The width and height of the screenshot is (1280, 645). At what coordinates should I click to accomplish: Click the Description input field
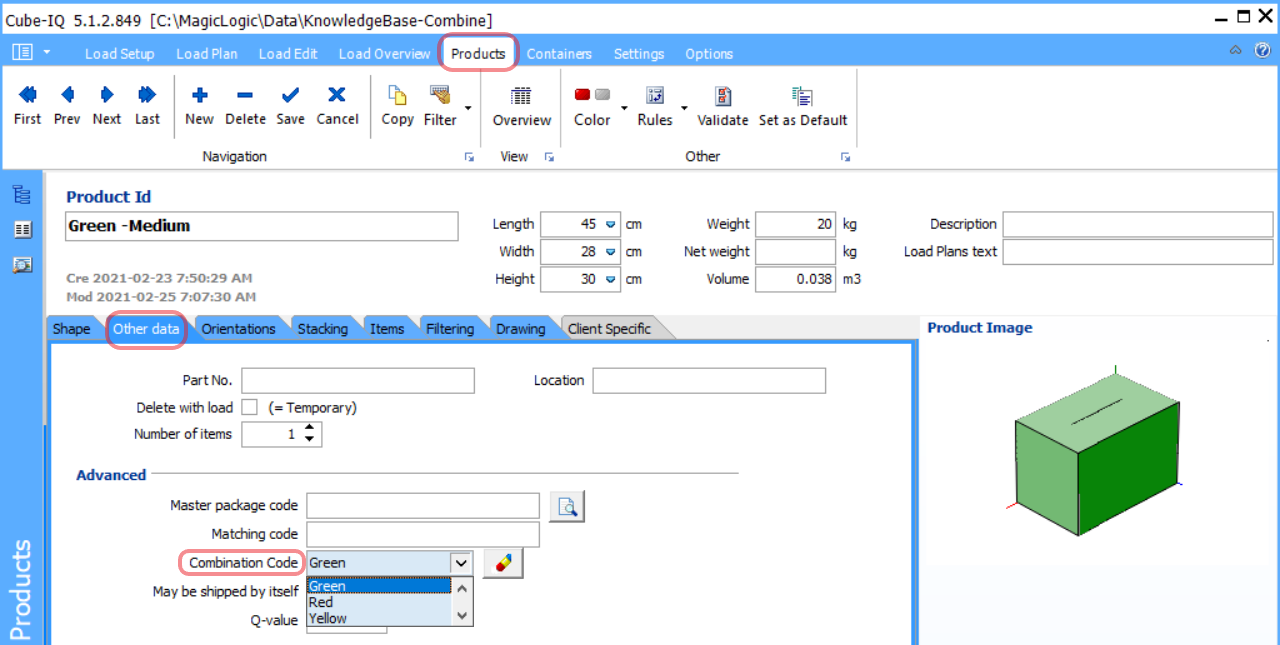point(1140,224)
